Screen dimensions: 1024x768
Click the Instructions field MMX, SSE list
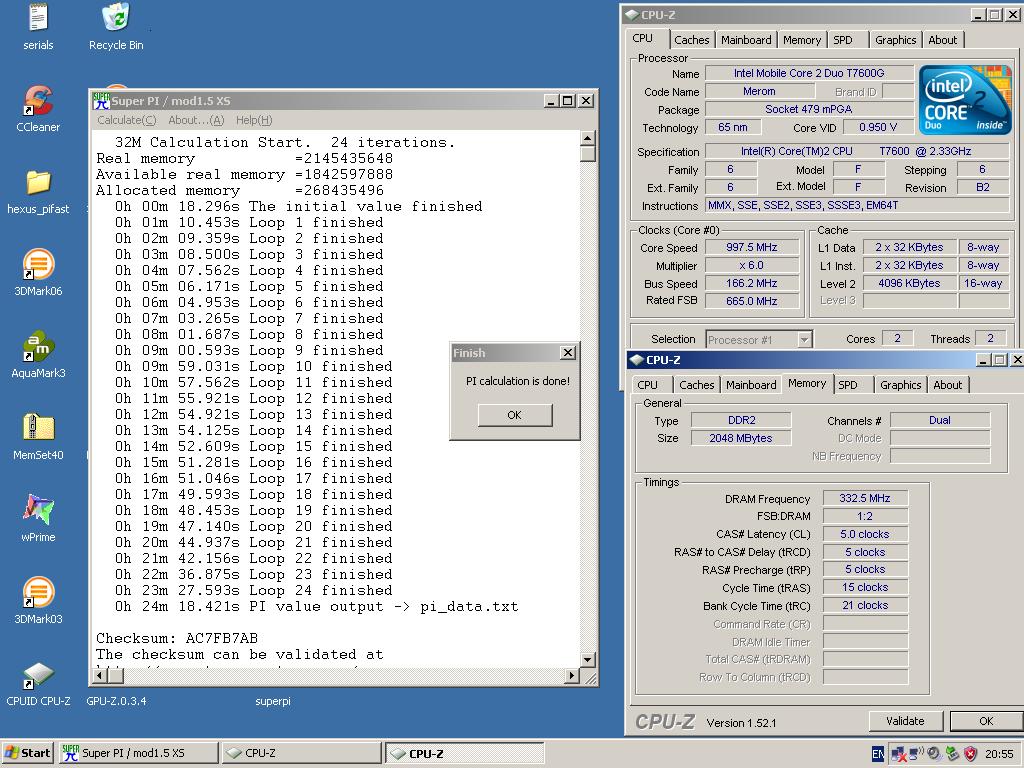(857, 206)
